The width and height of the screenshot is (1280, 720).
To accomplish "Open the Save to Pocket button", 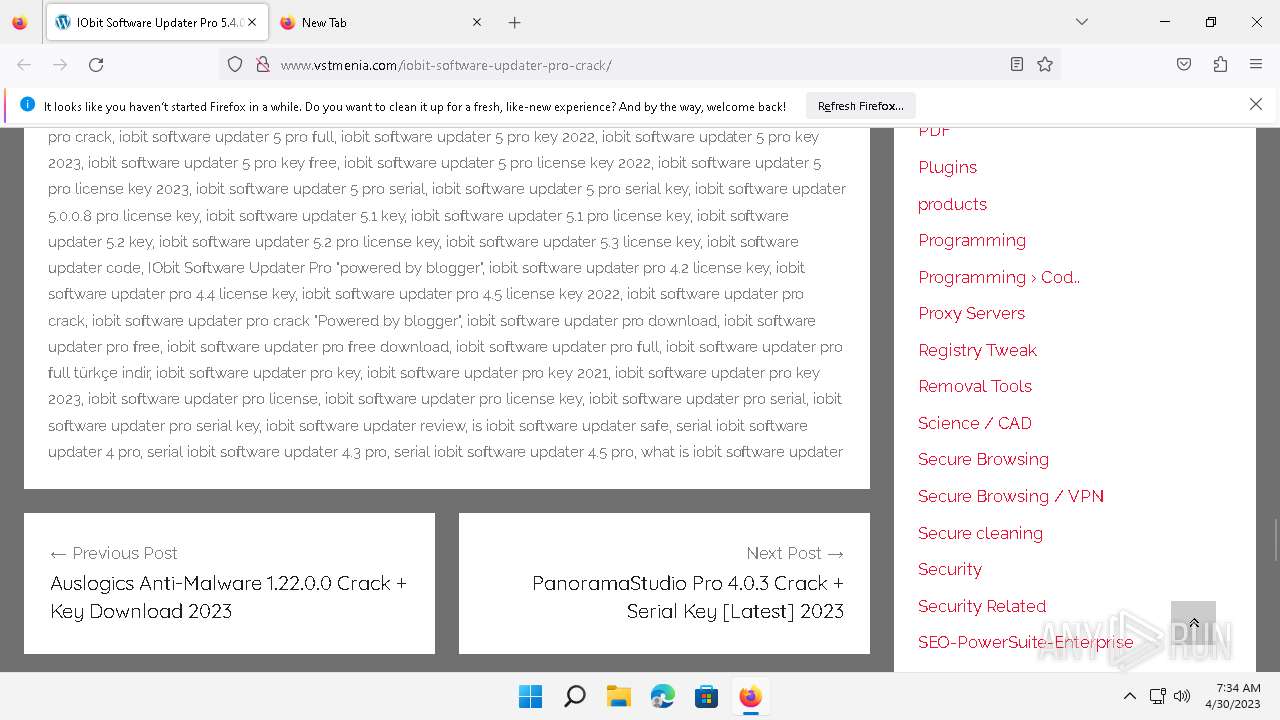I will tap(1184, 64).
